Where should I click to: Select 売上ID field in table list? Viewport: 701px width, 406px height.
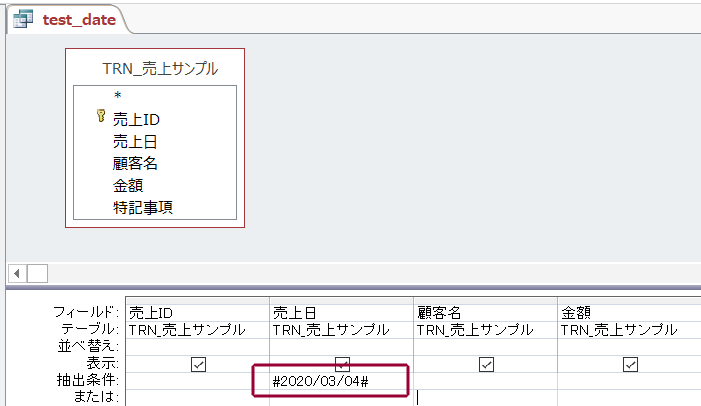(136, 119)
